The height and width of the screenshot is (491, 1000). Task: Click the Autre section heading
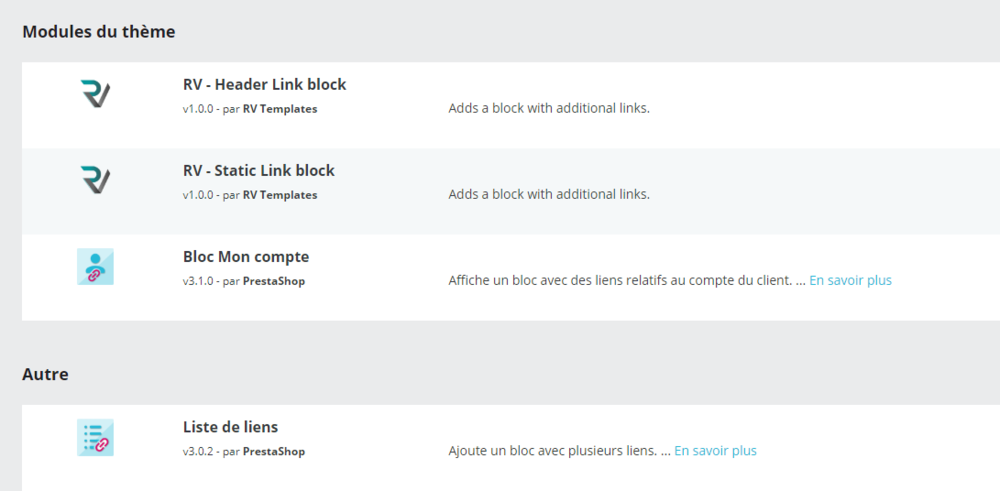(45, 375)
